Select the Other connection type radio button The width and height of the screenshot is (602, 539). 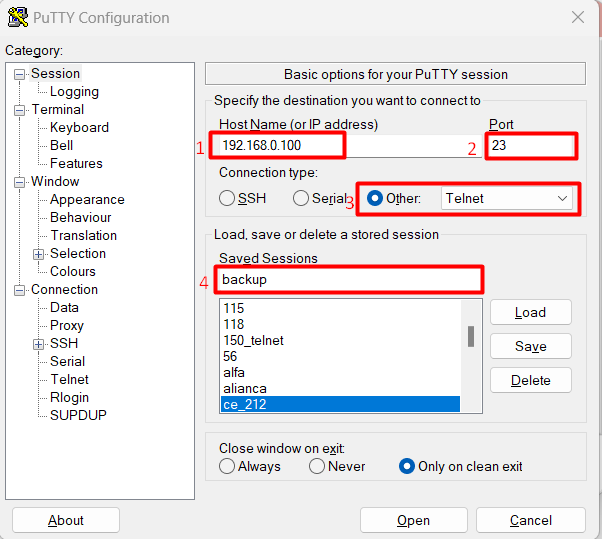pyautogui.click(x=375, y=198)
